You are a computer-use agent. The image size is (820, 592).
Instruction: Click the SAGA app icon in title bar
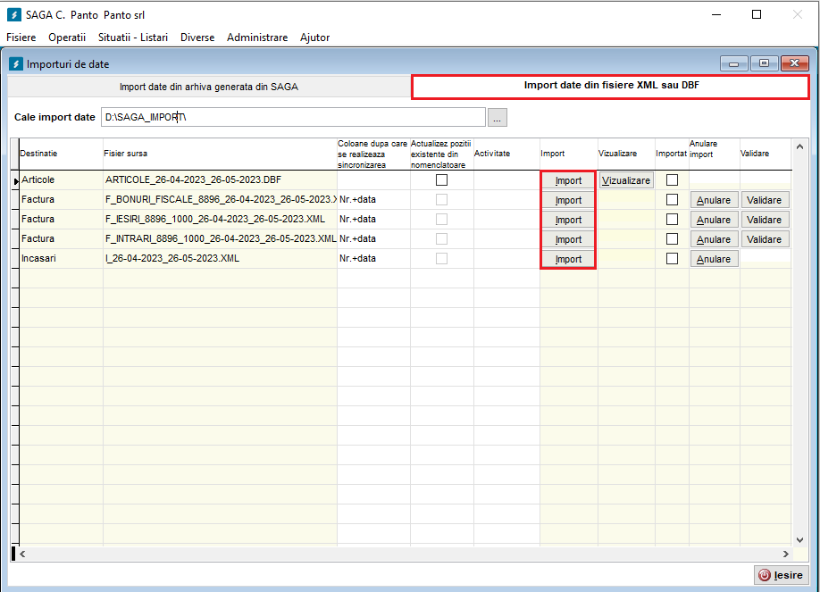14,15
